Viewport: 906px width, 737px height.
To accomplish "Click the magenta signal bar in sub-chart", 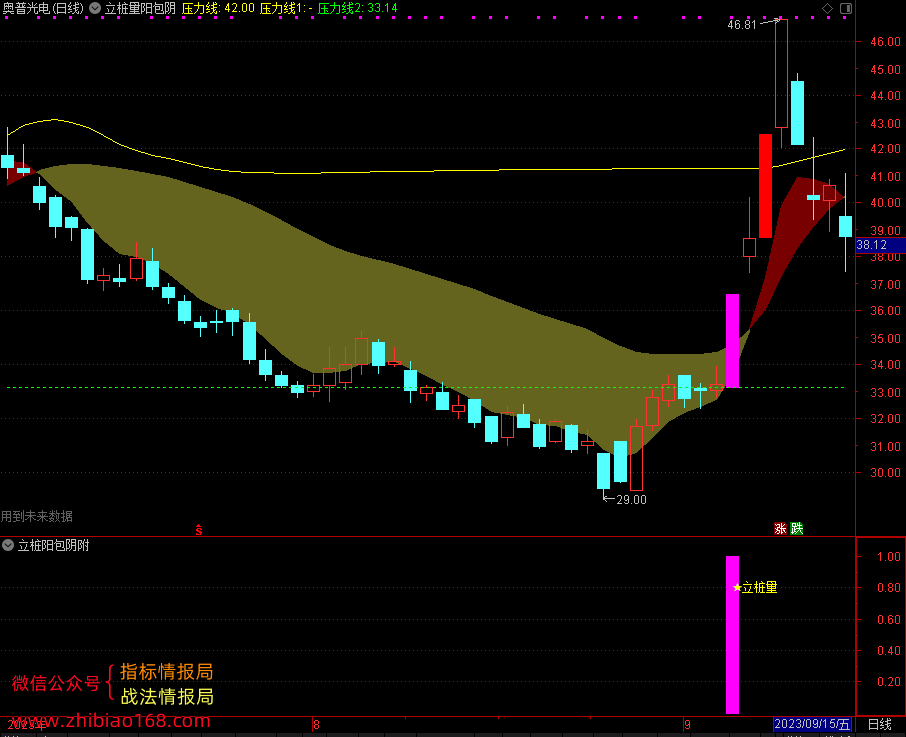I will pos(732,635).
